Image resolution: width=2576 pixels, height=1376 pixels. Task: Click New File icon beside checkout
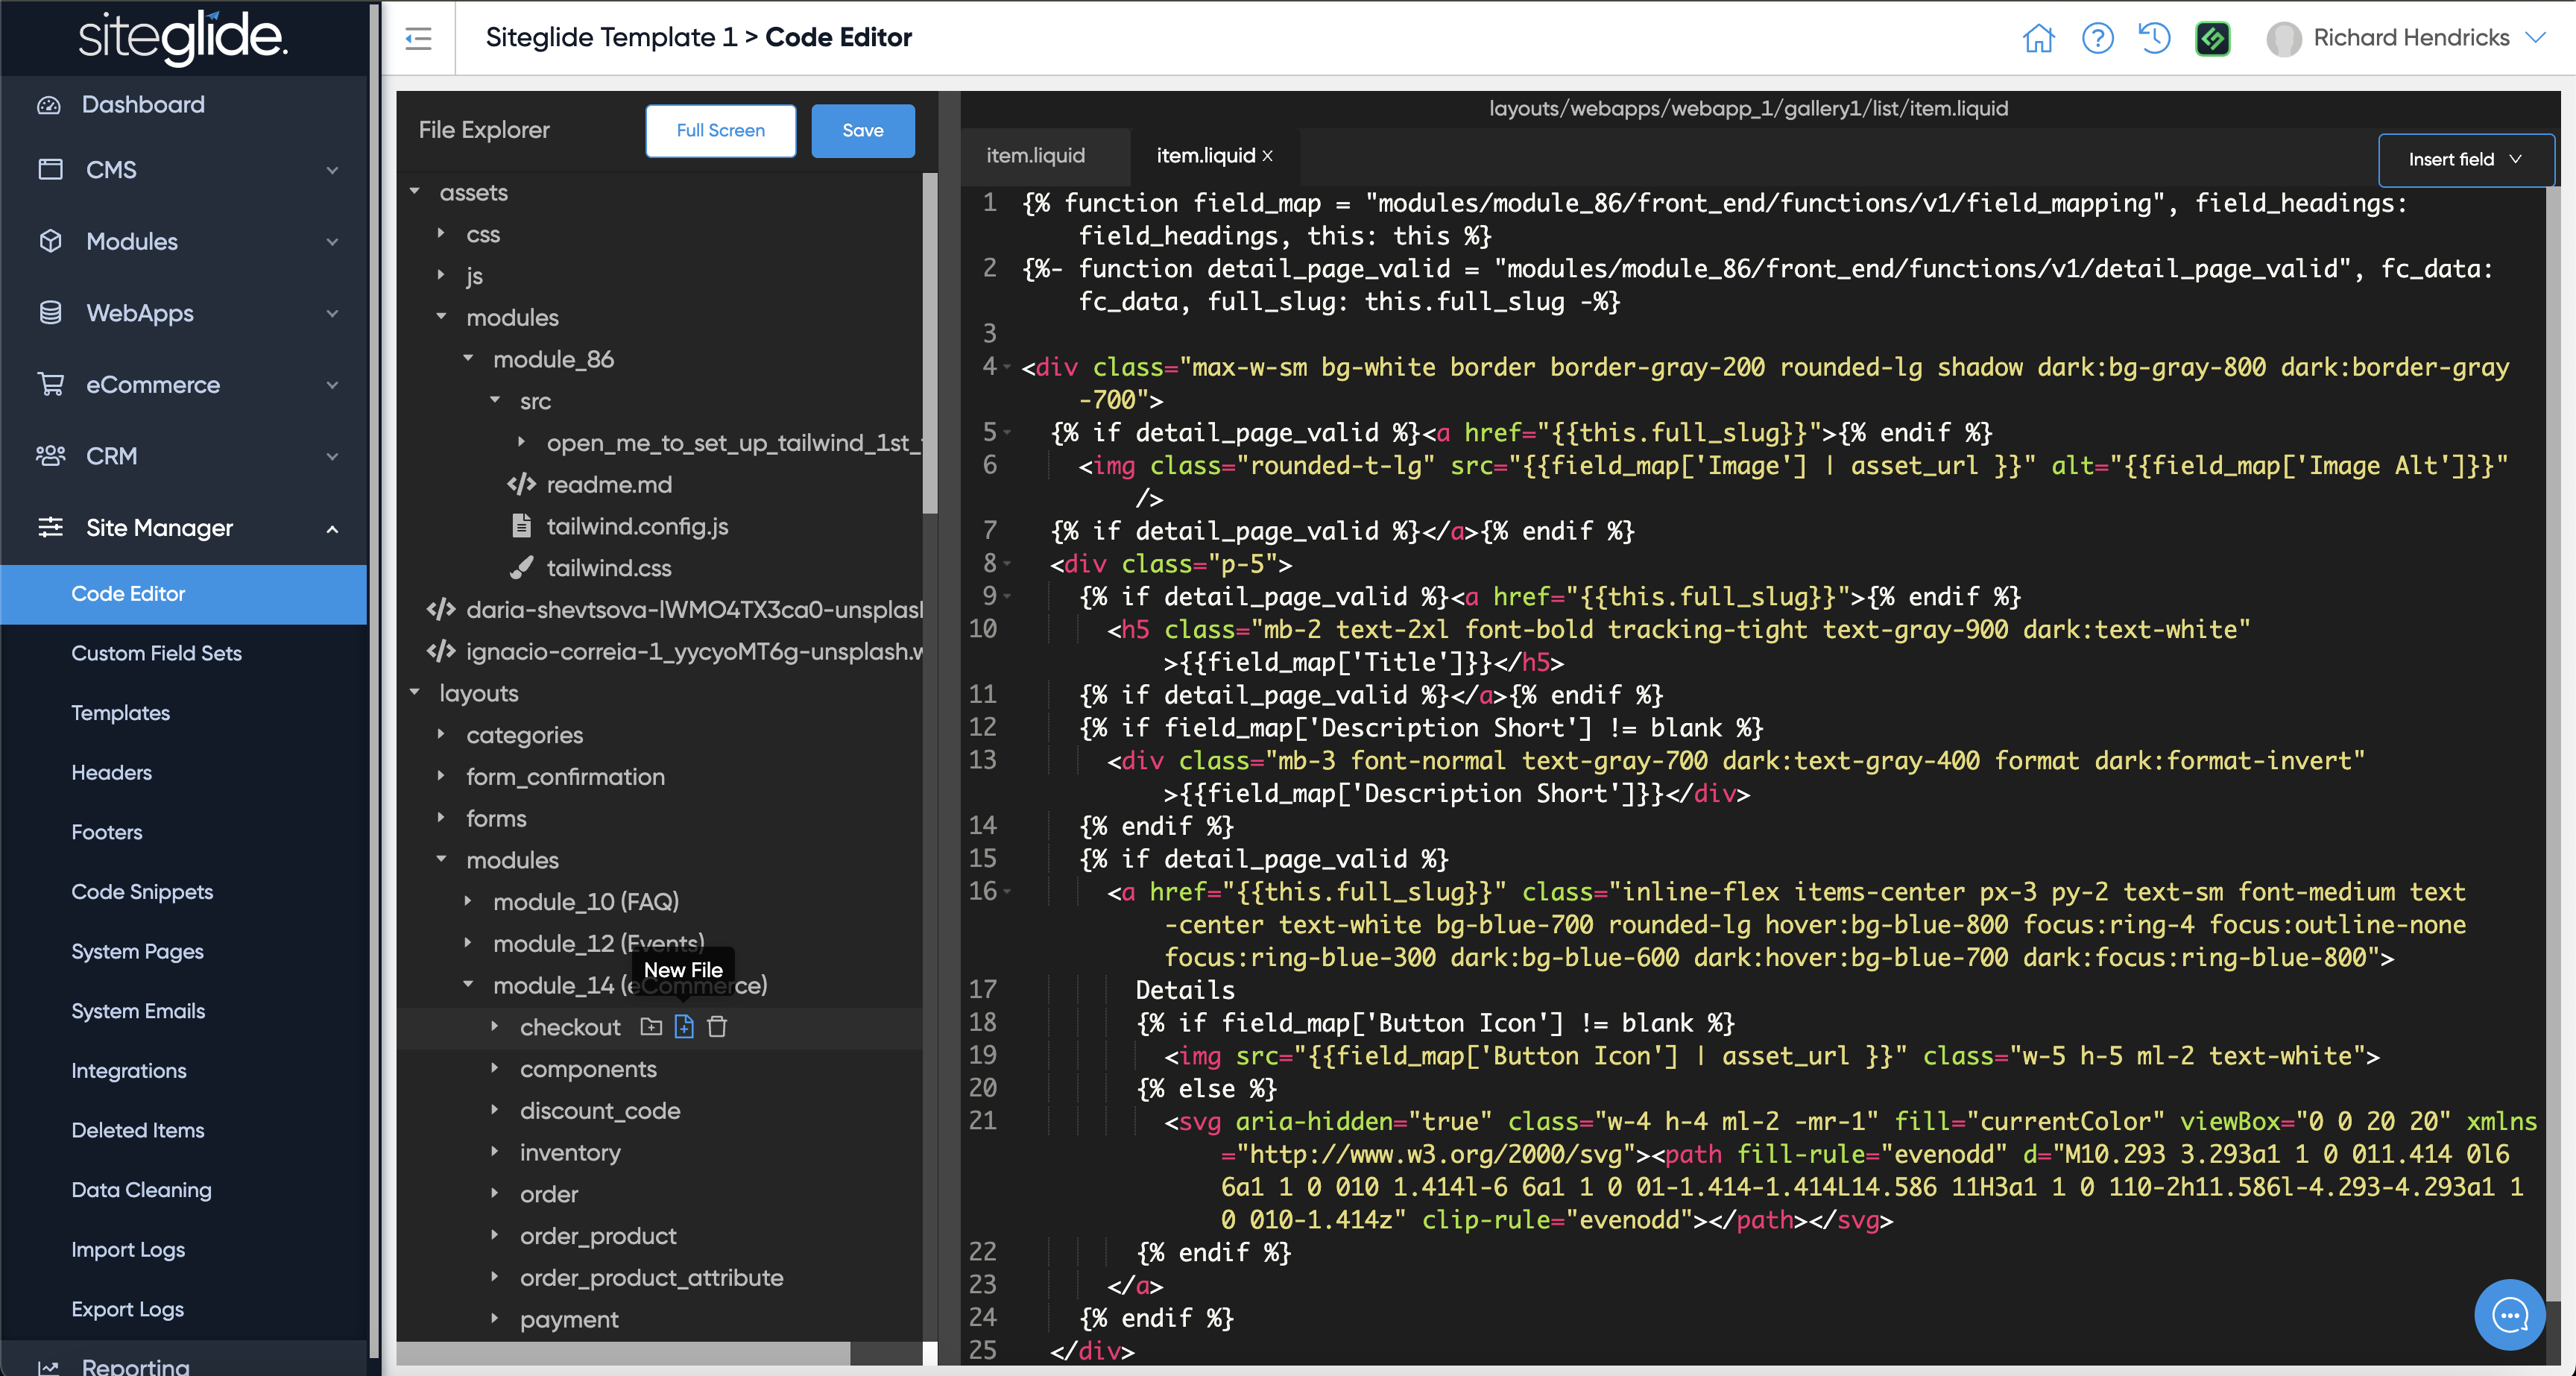click(684, 1027)
